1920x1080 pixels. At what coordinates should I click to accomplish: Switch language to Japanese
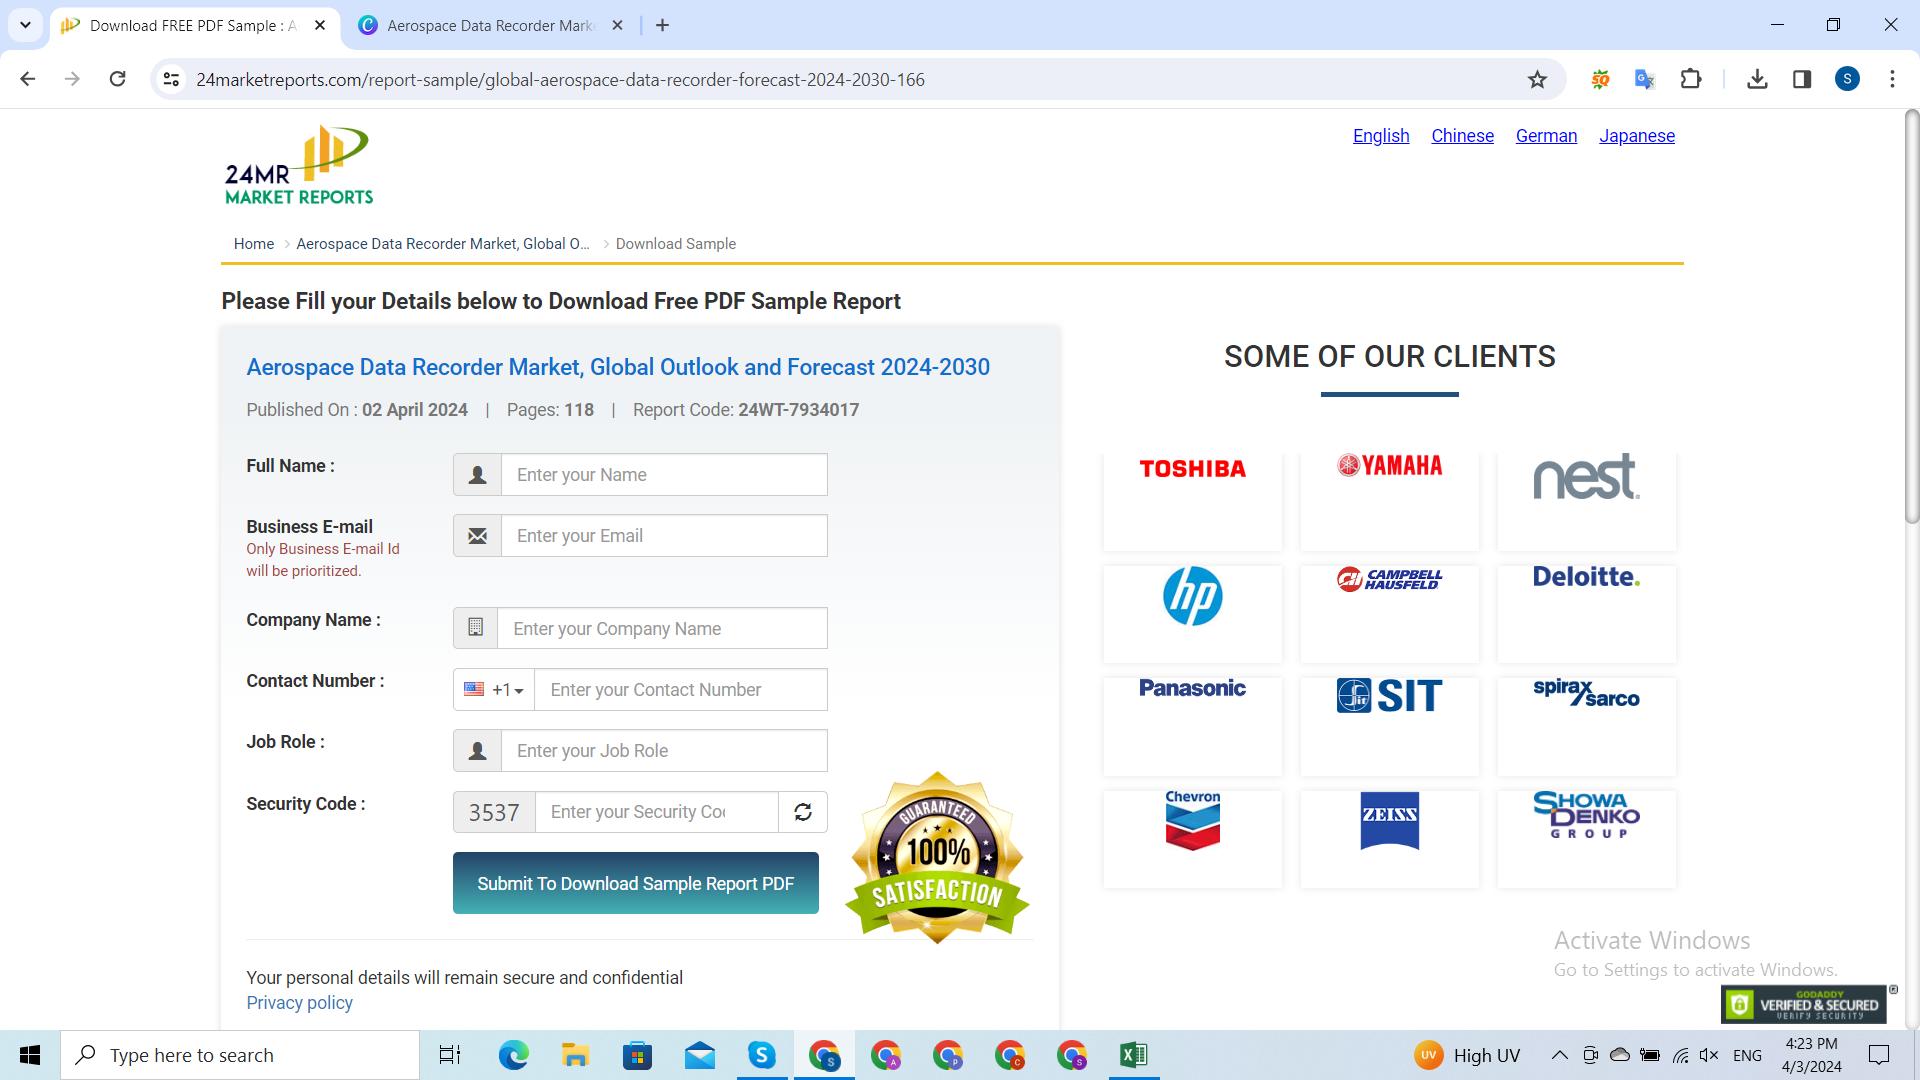point(1637,136)
